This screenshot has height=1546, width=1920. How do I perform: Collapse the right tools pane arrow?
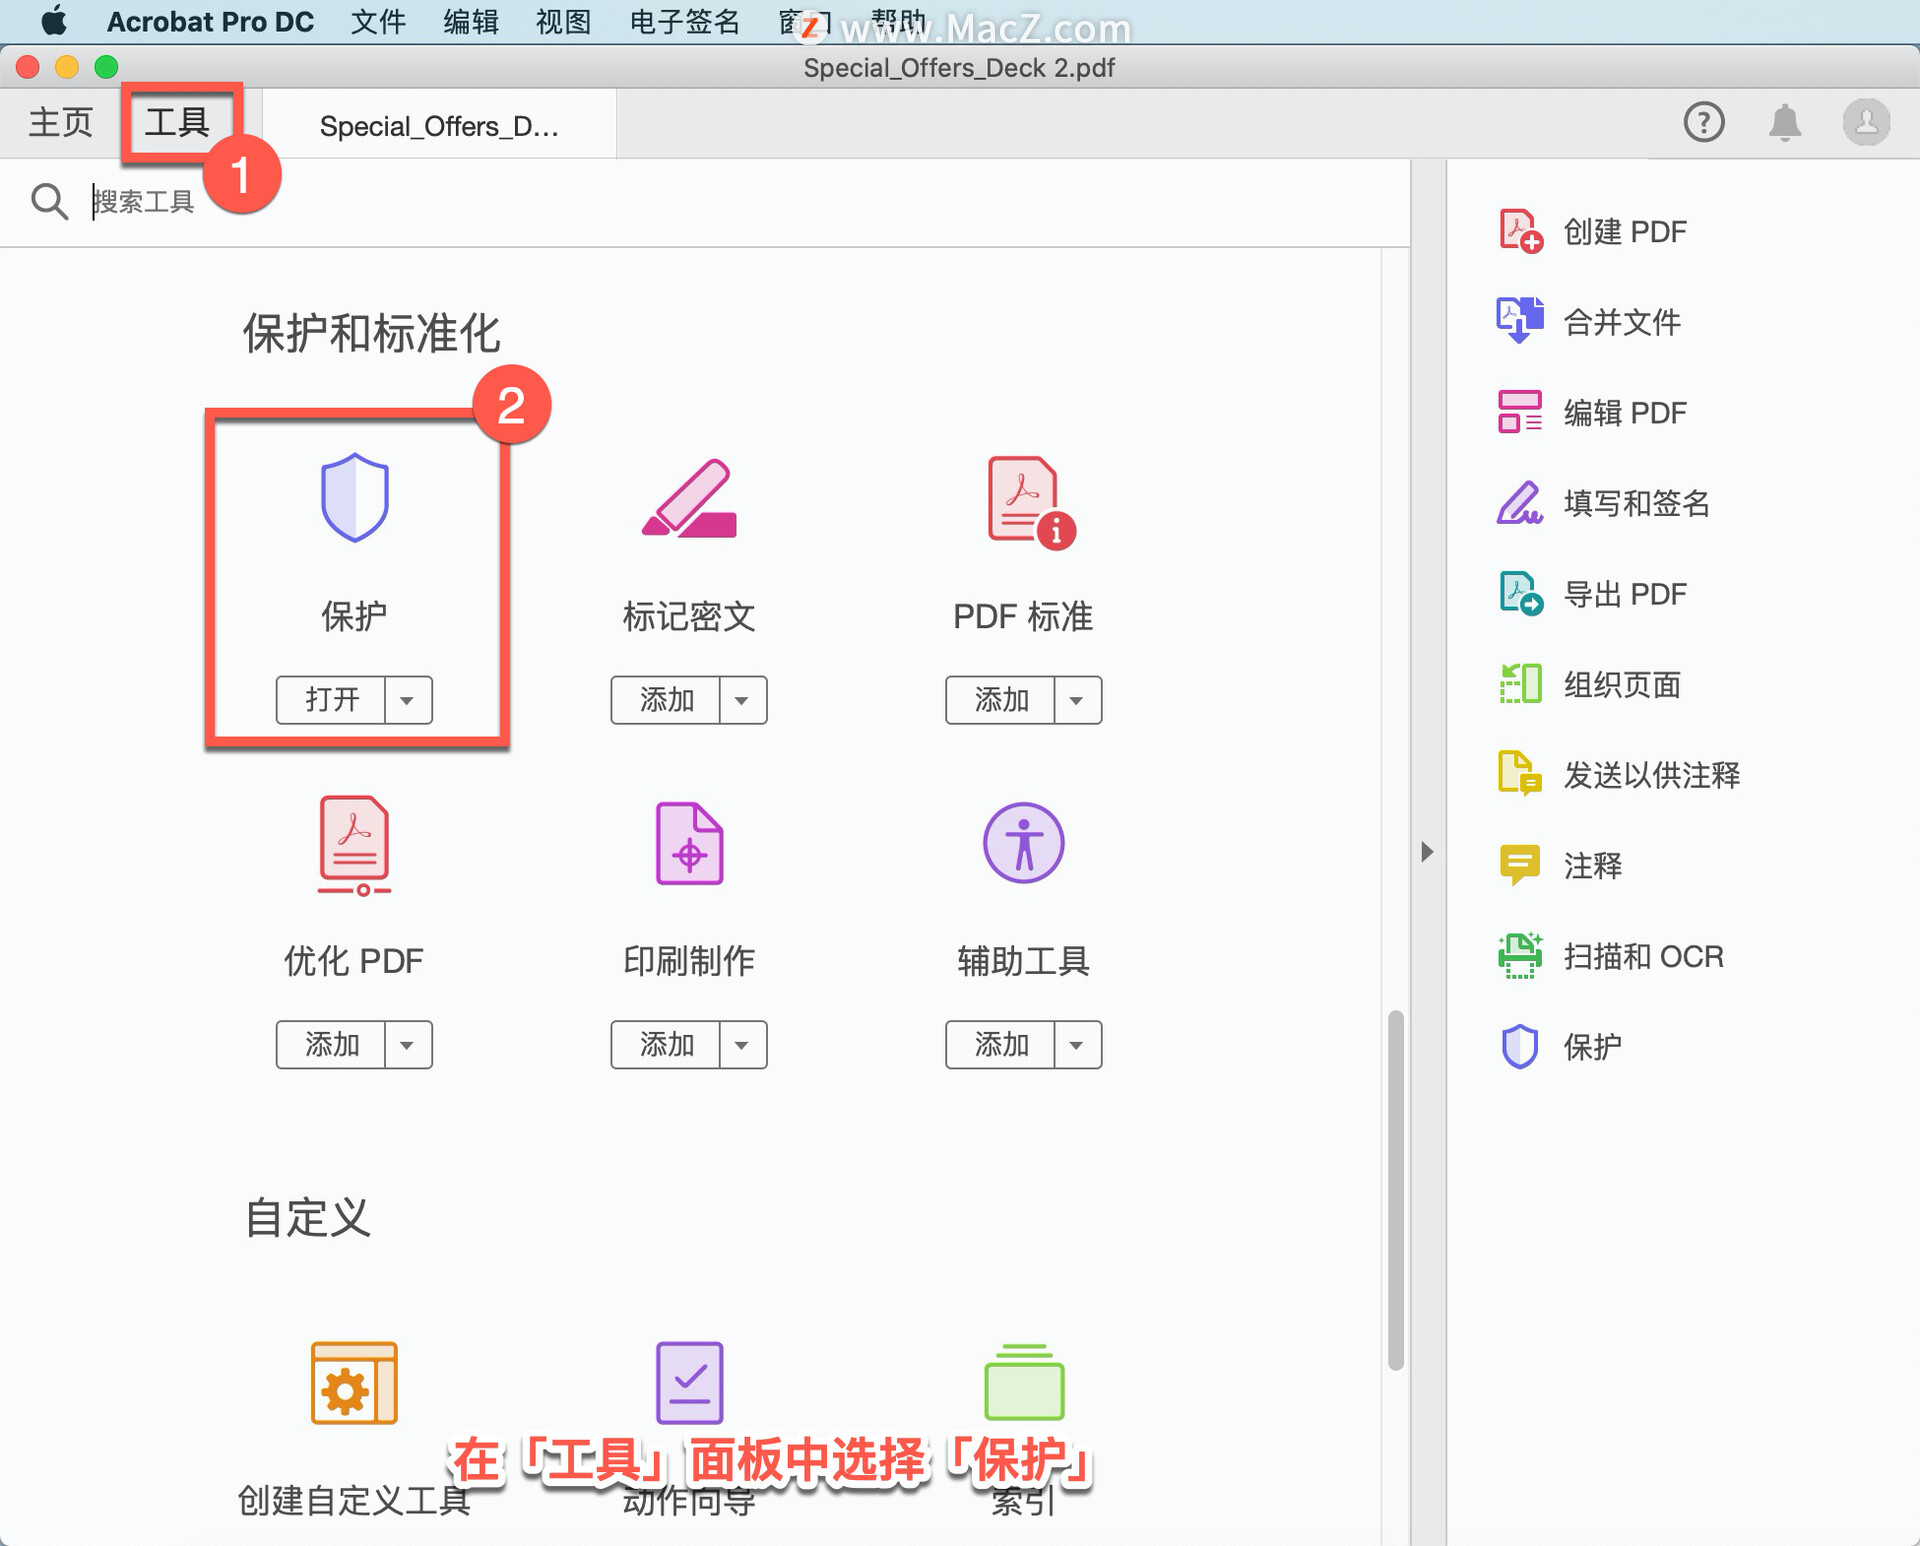tap(1427, 852)
